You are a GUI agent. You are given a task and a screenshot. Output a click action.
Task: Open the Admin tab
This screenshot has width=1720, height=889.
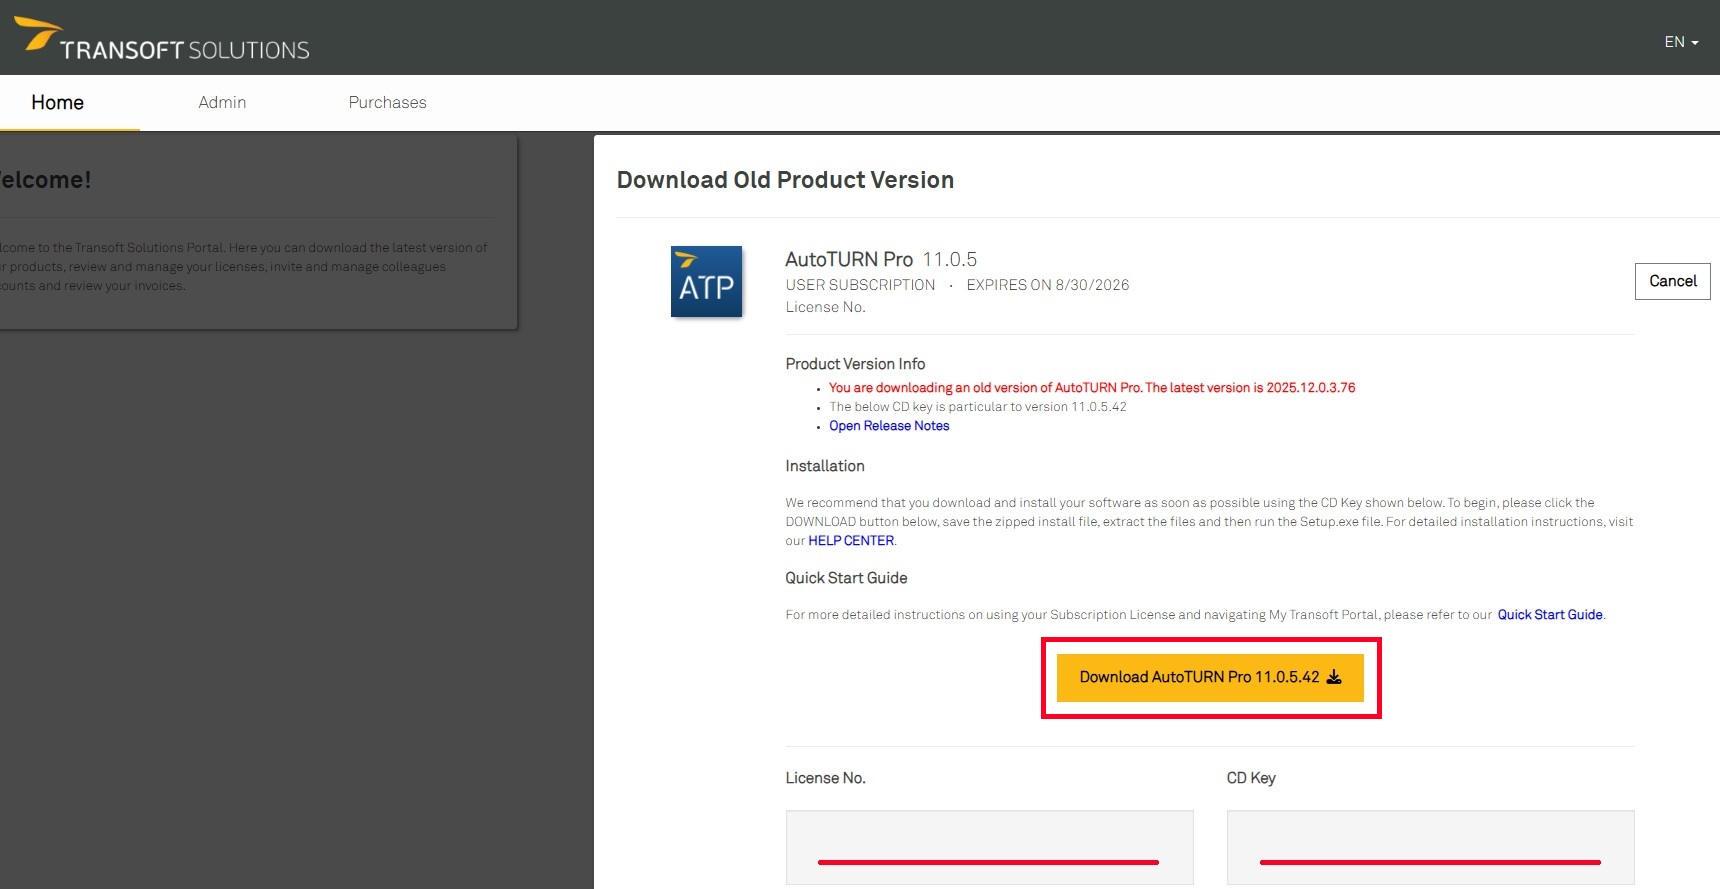(x=222, y=102)
